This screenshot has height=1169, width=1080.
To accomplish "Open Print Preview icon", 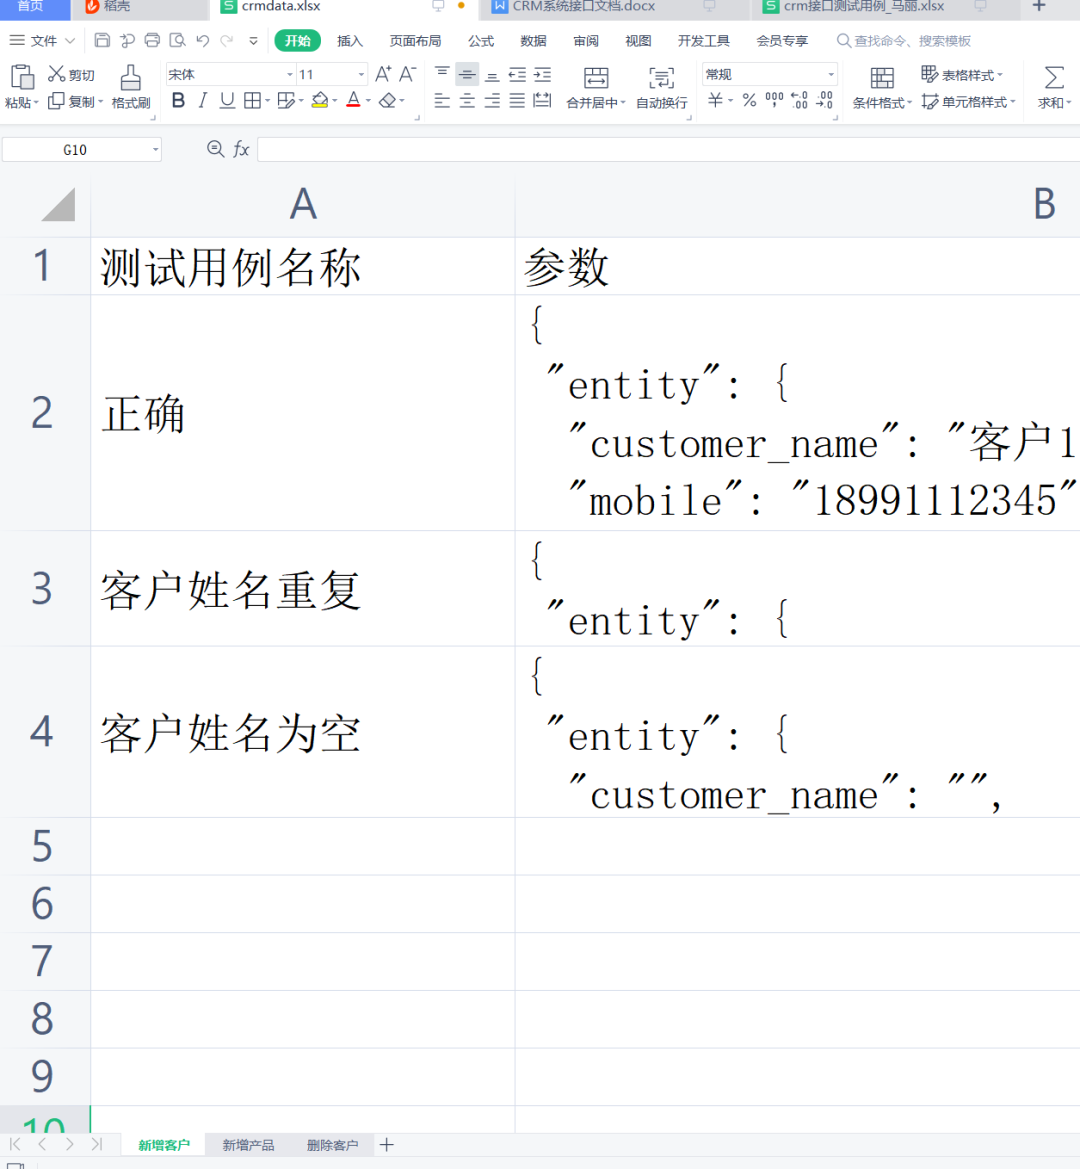I will pyautogui.click(x=177, y=40).
